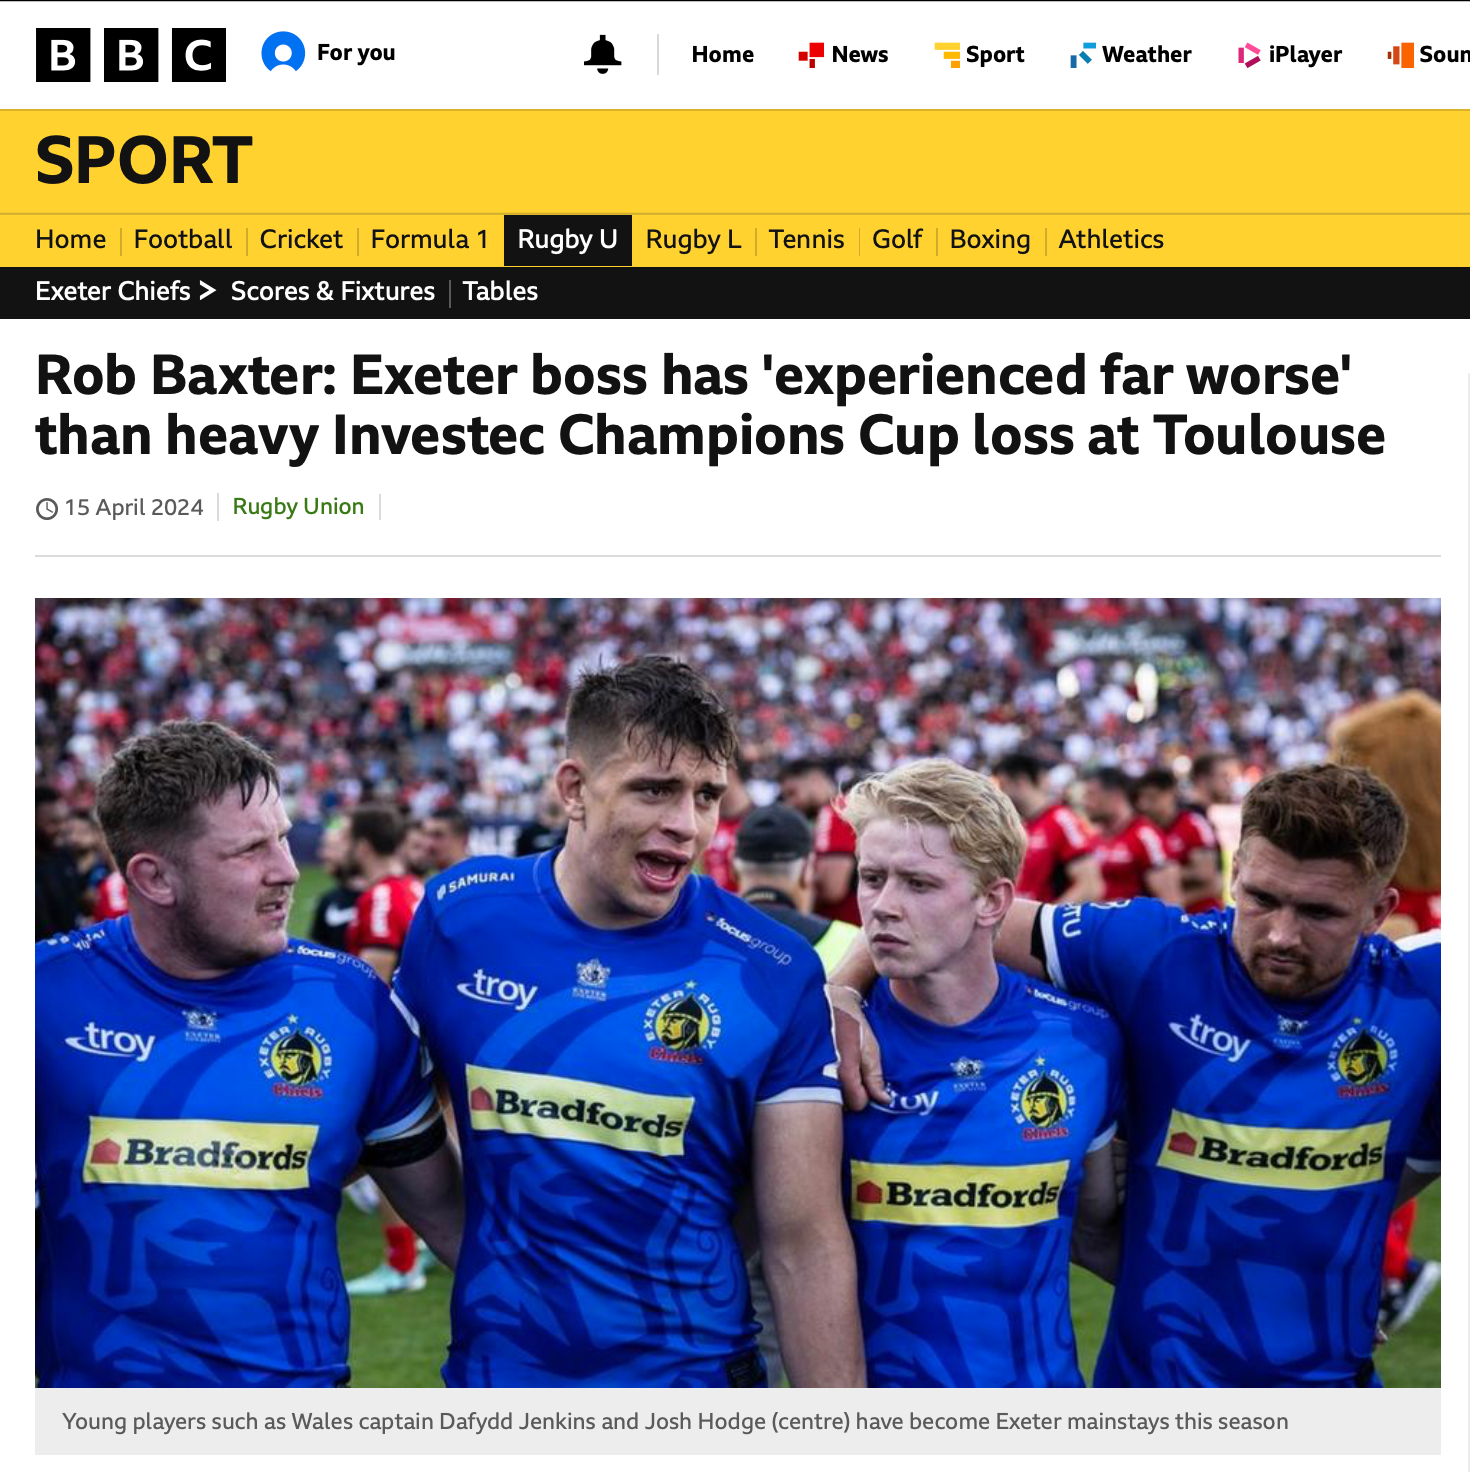Open the Exeter players article photo
Screen dimensions: 1470x1472
[738, 992]
